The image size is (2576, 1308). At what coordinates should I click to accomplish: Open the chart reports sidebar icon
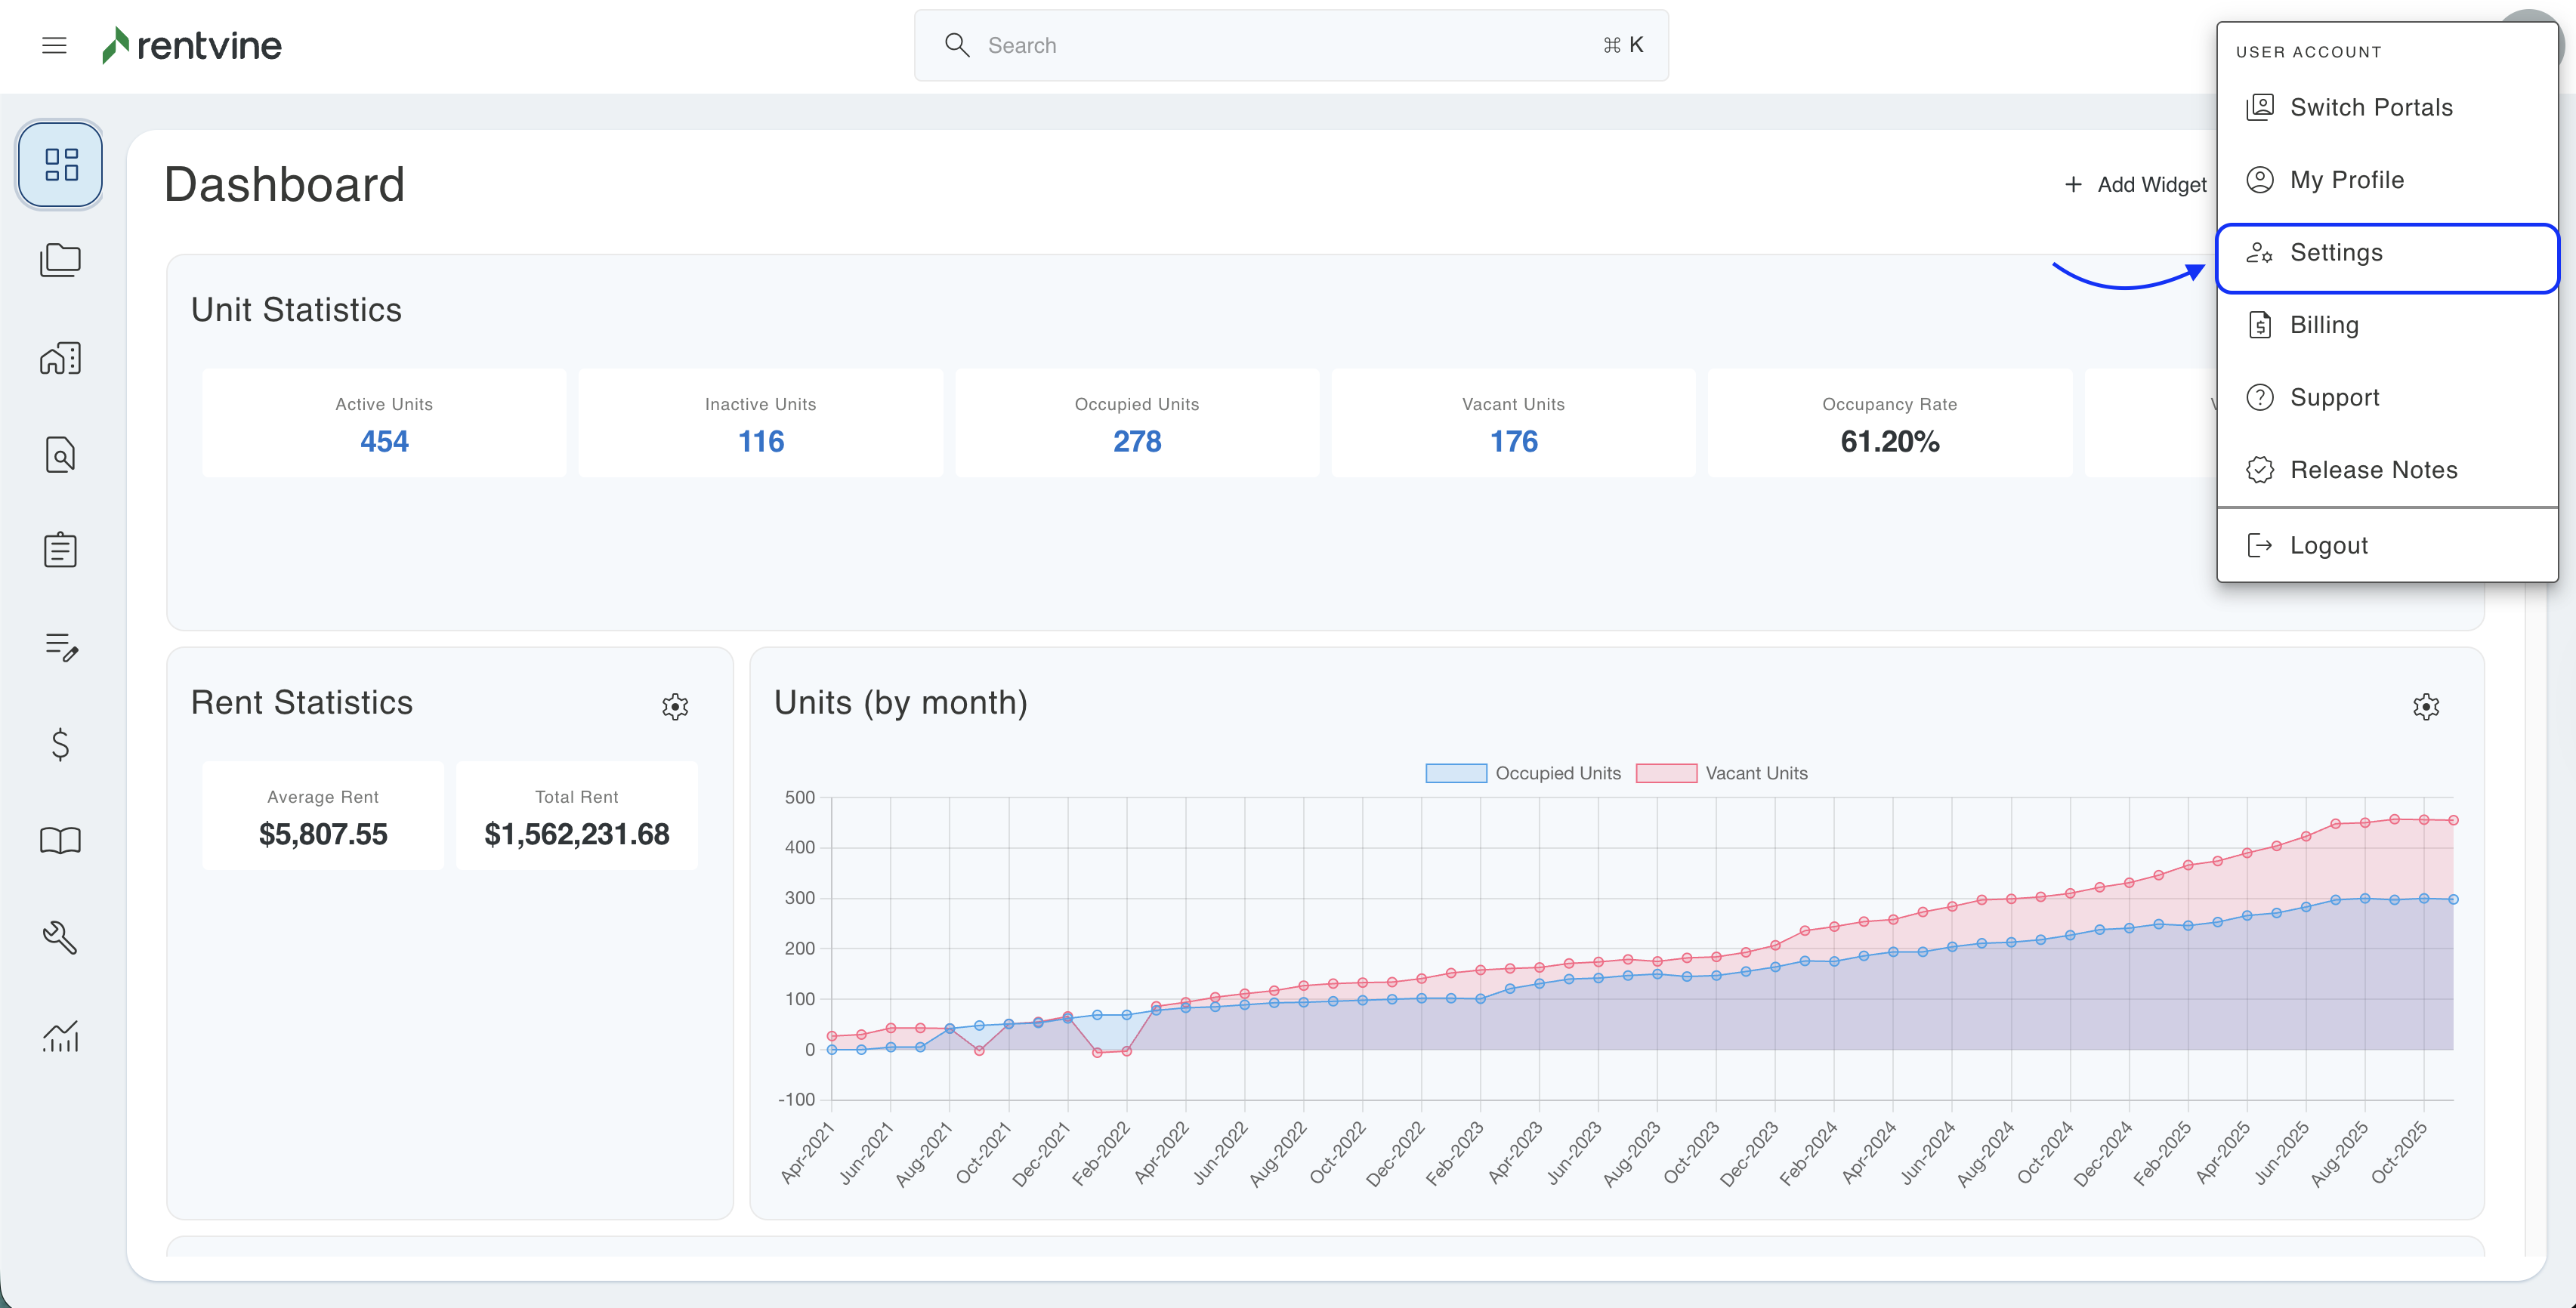pos(60,1036)
